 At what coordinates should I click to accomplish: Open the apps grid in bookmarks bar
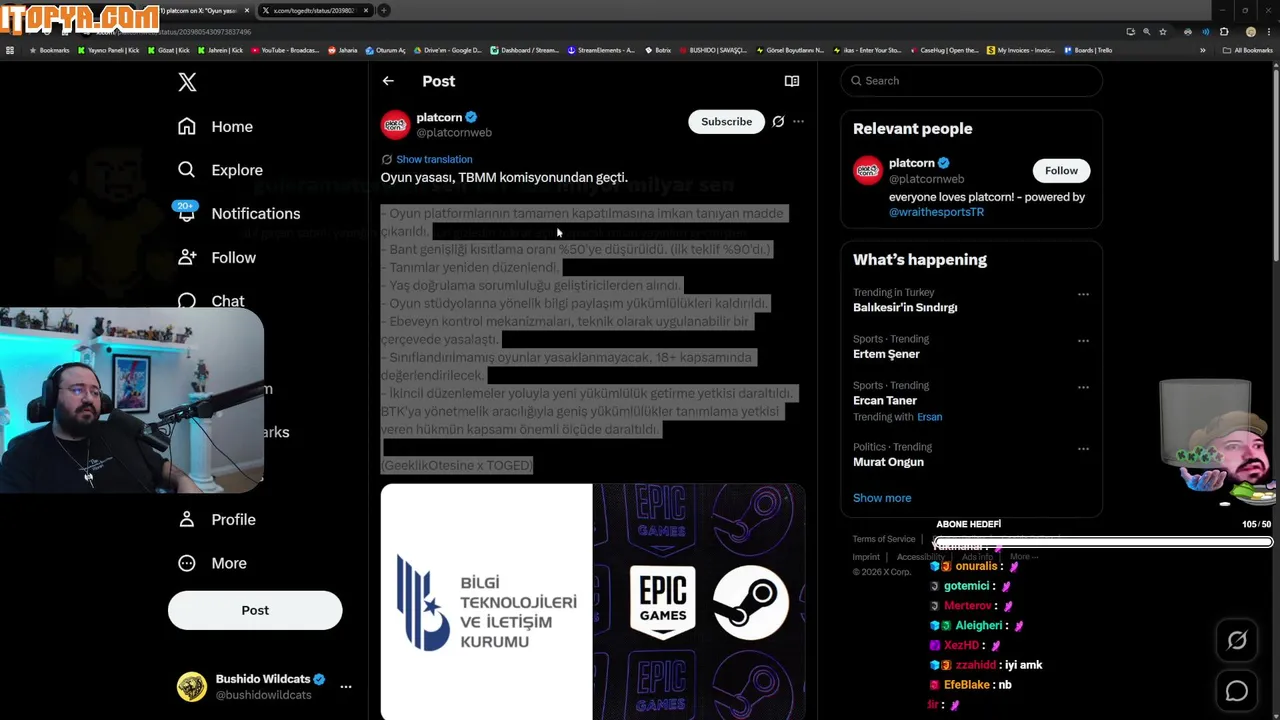point(10,50)
